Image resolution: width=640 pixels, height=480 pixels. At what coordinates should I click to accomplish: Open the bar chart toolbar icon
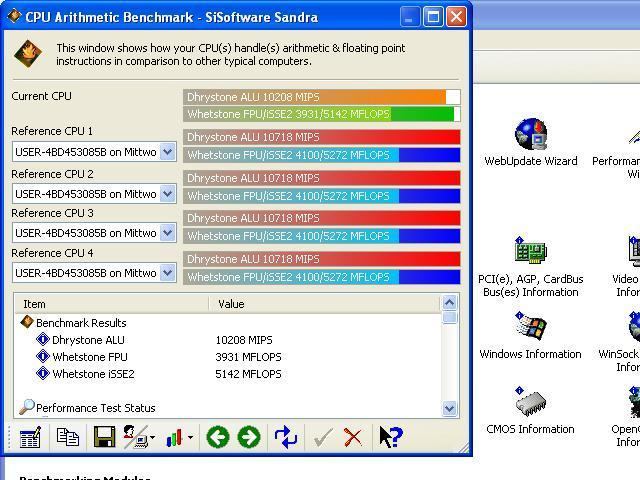tap(174, 438)
